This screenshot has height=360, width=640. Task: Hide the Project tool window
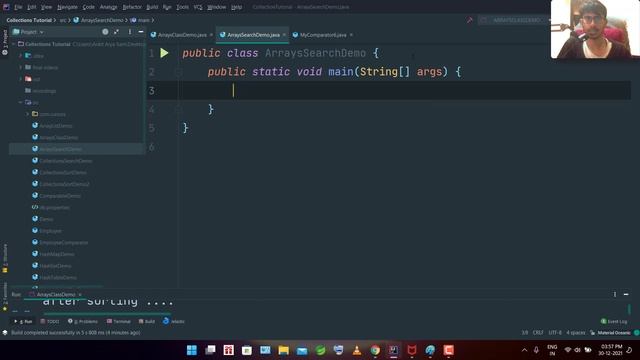141,32
